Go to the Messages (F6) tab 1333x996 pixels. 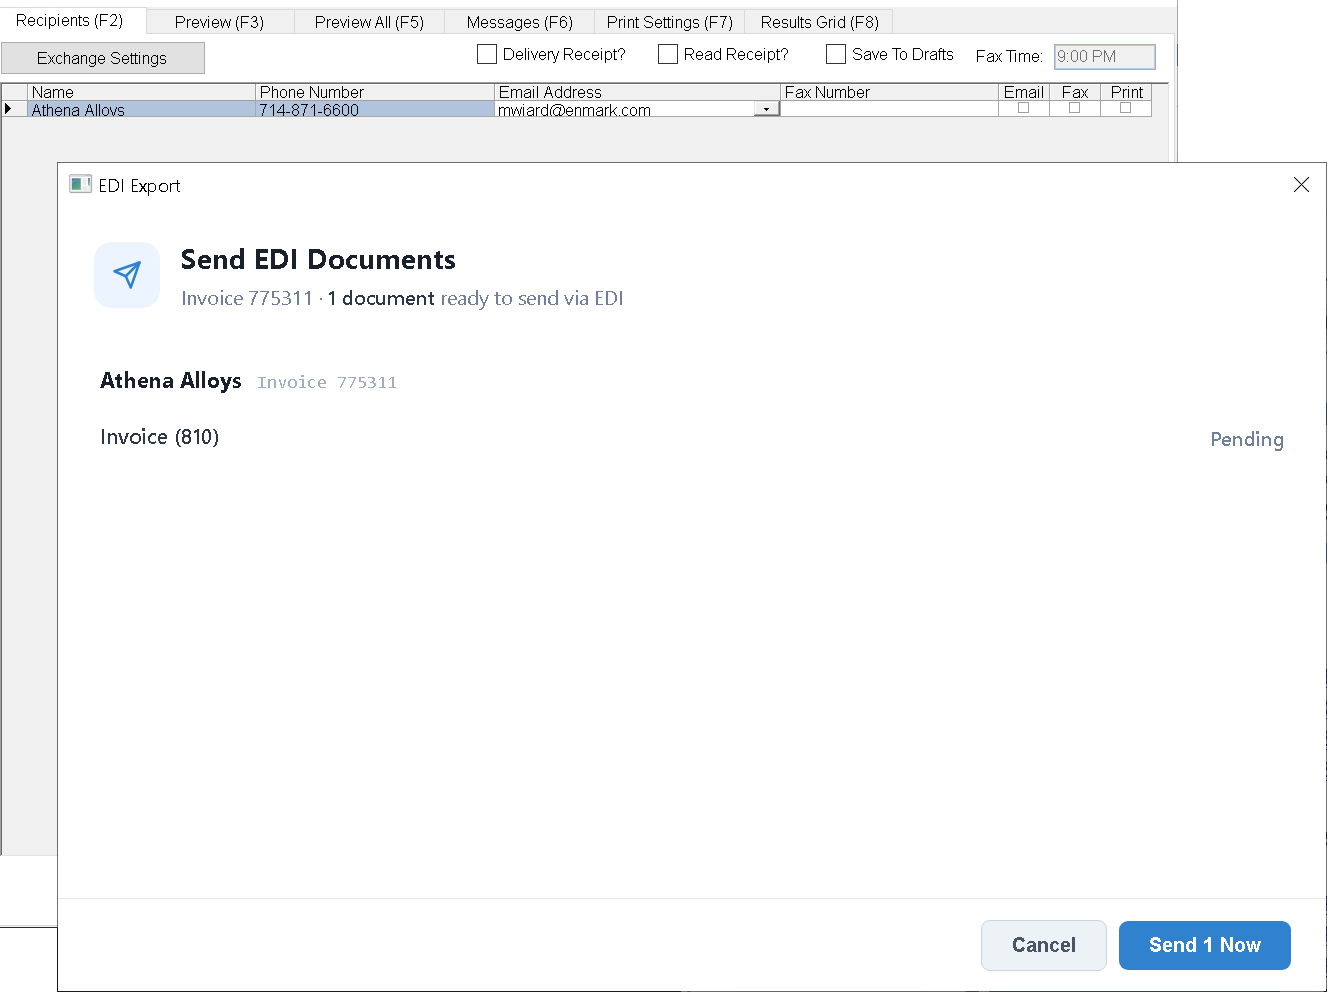(519, 22)
